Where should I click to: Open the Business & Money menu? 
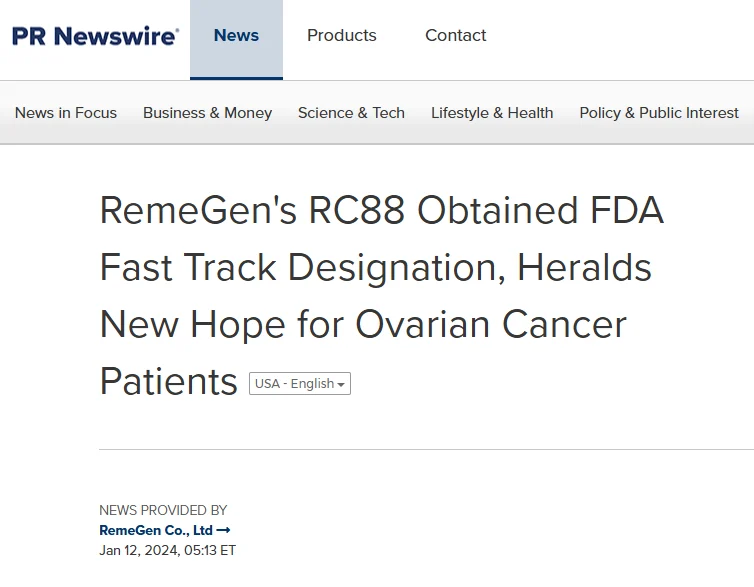tap(207, 113)
